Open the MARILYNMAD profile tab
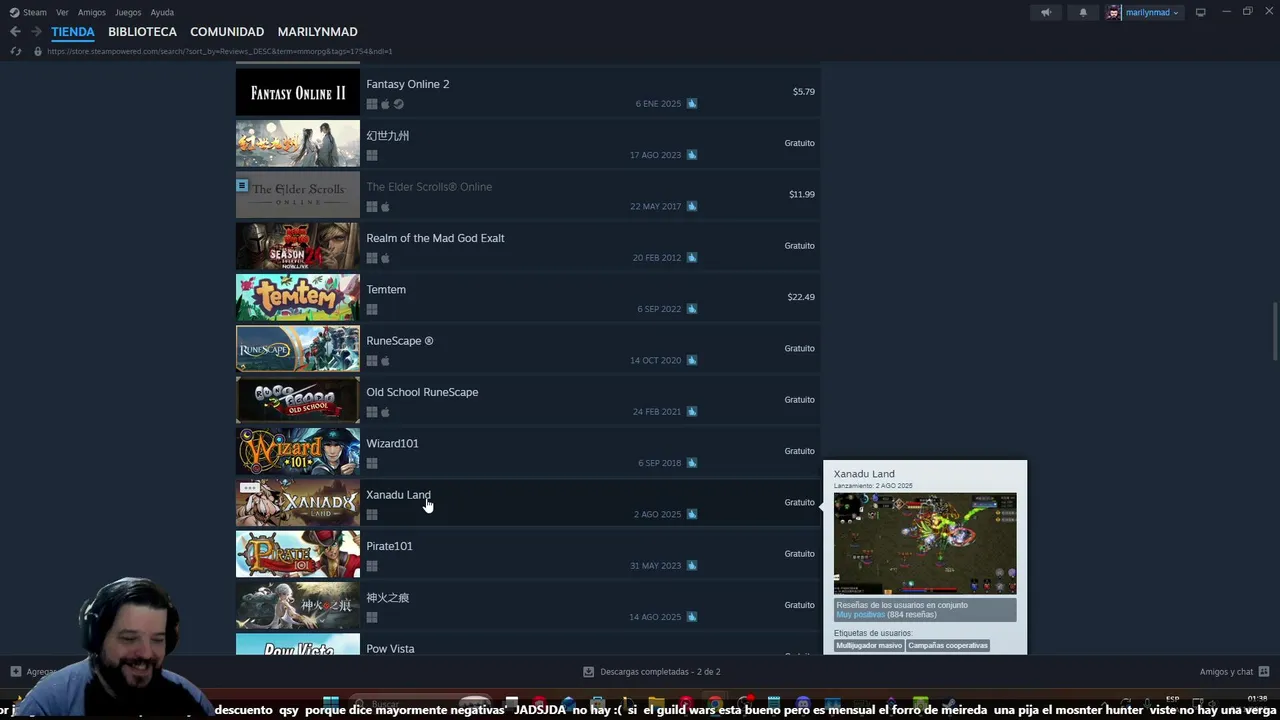This screenshot has width=1280, height=720. (x=317, y=32)
